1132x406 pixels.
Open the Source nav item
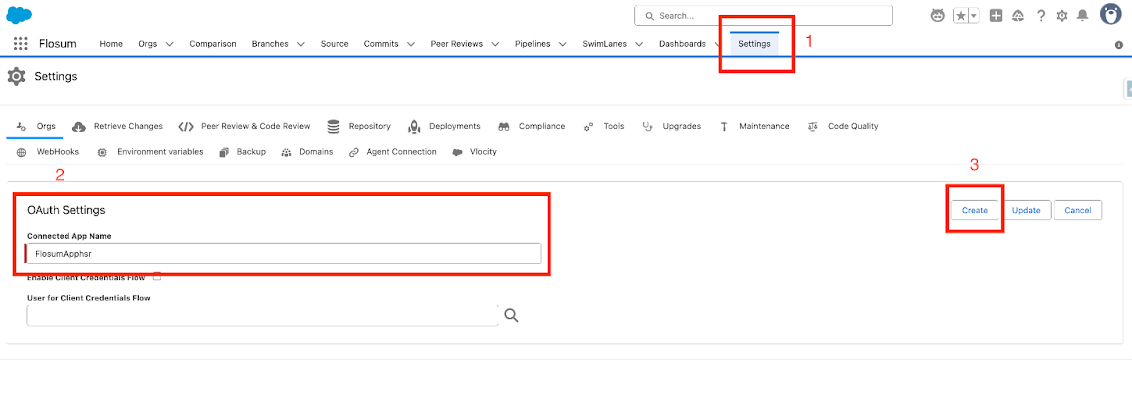coord(334,43)
